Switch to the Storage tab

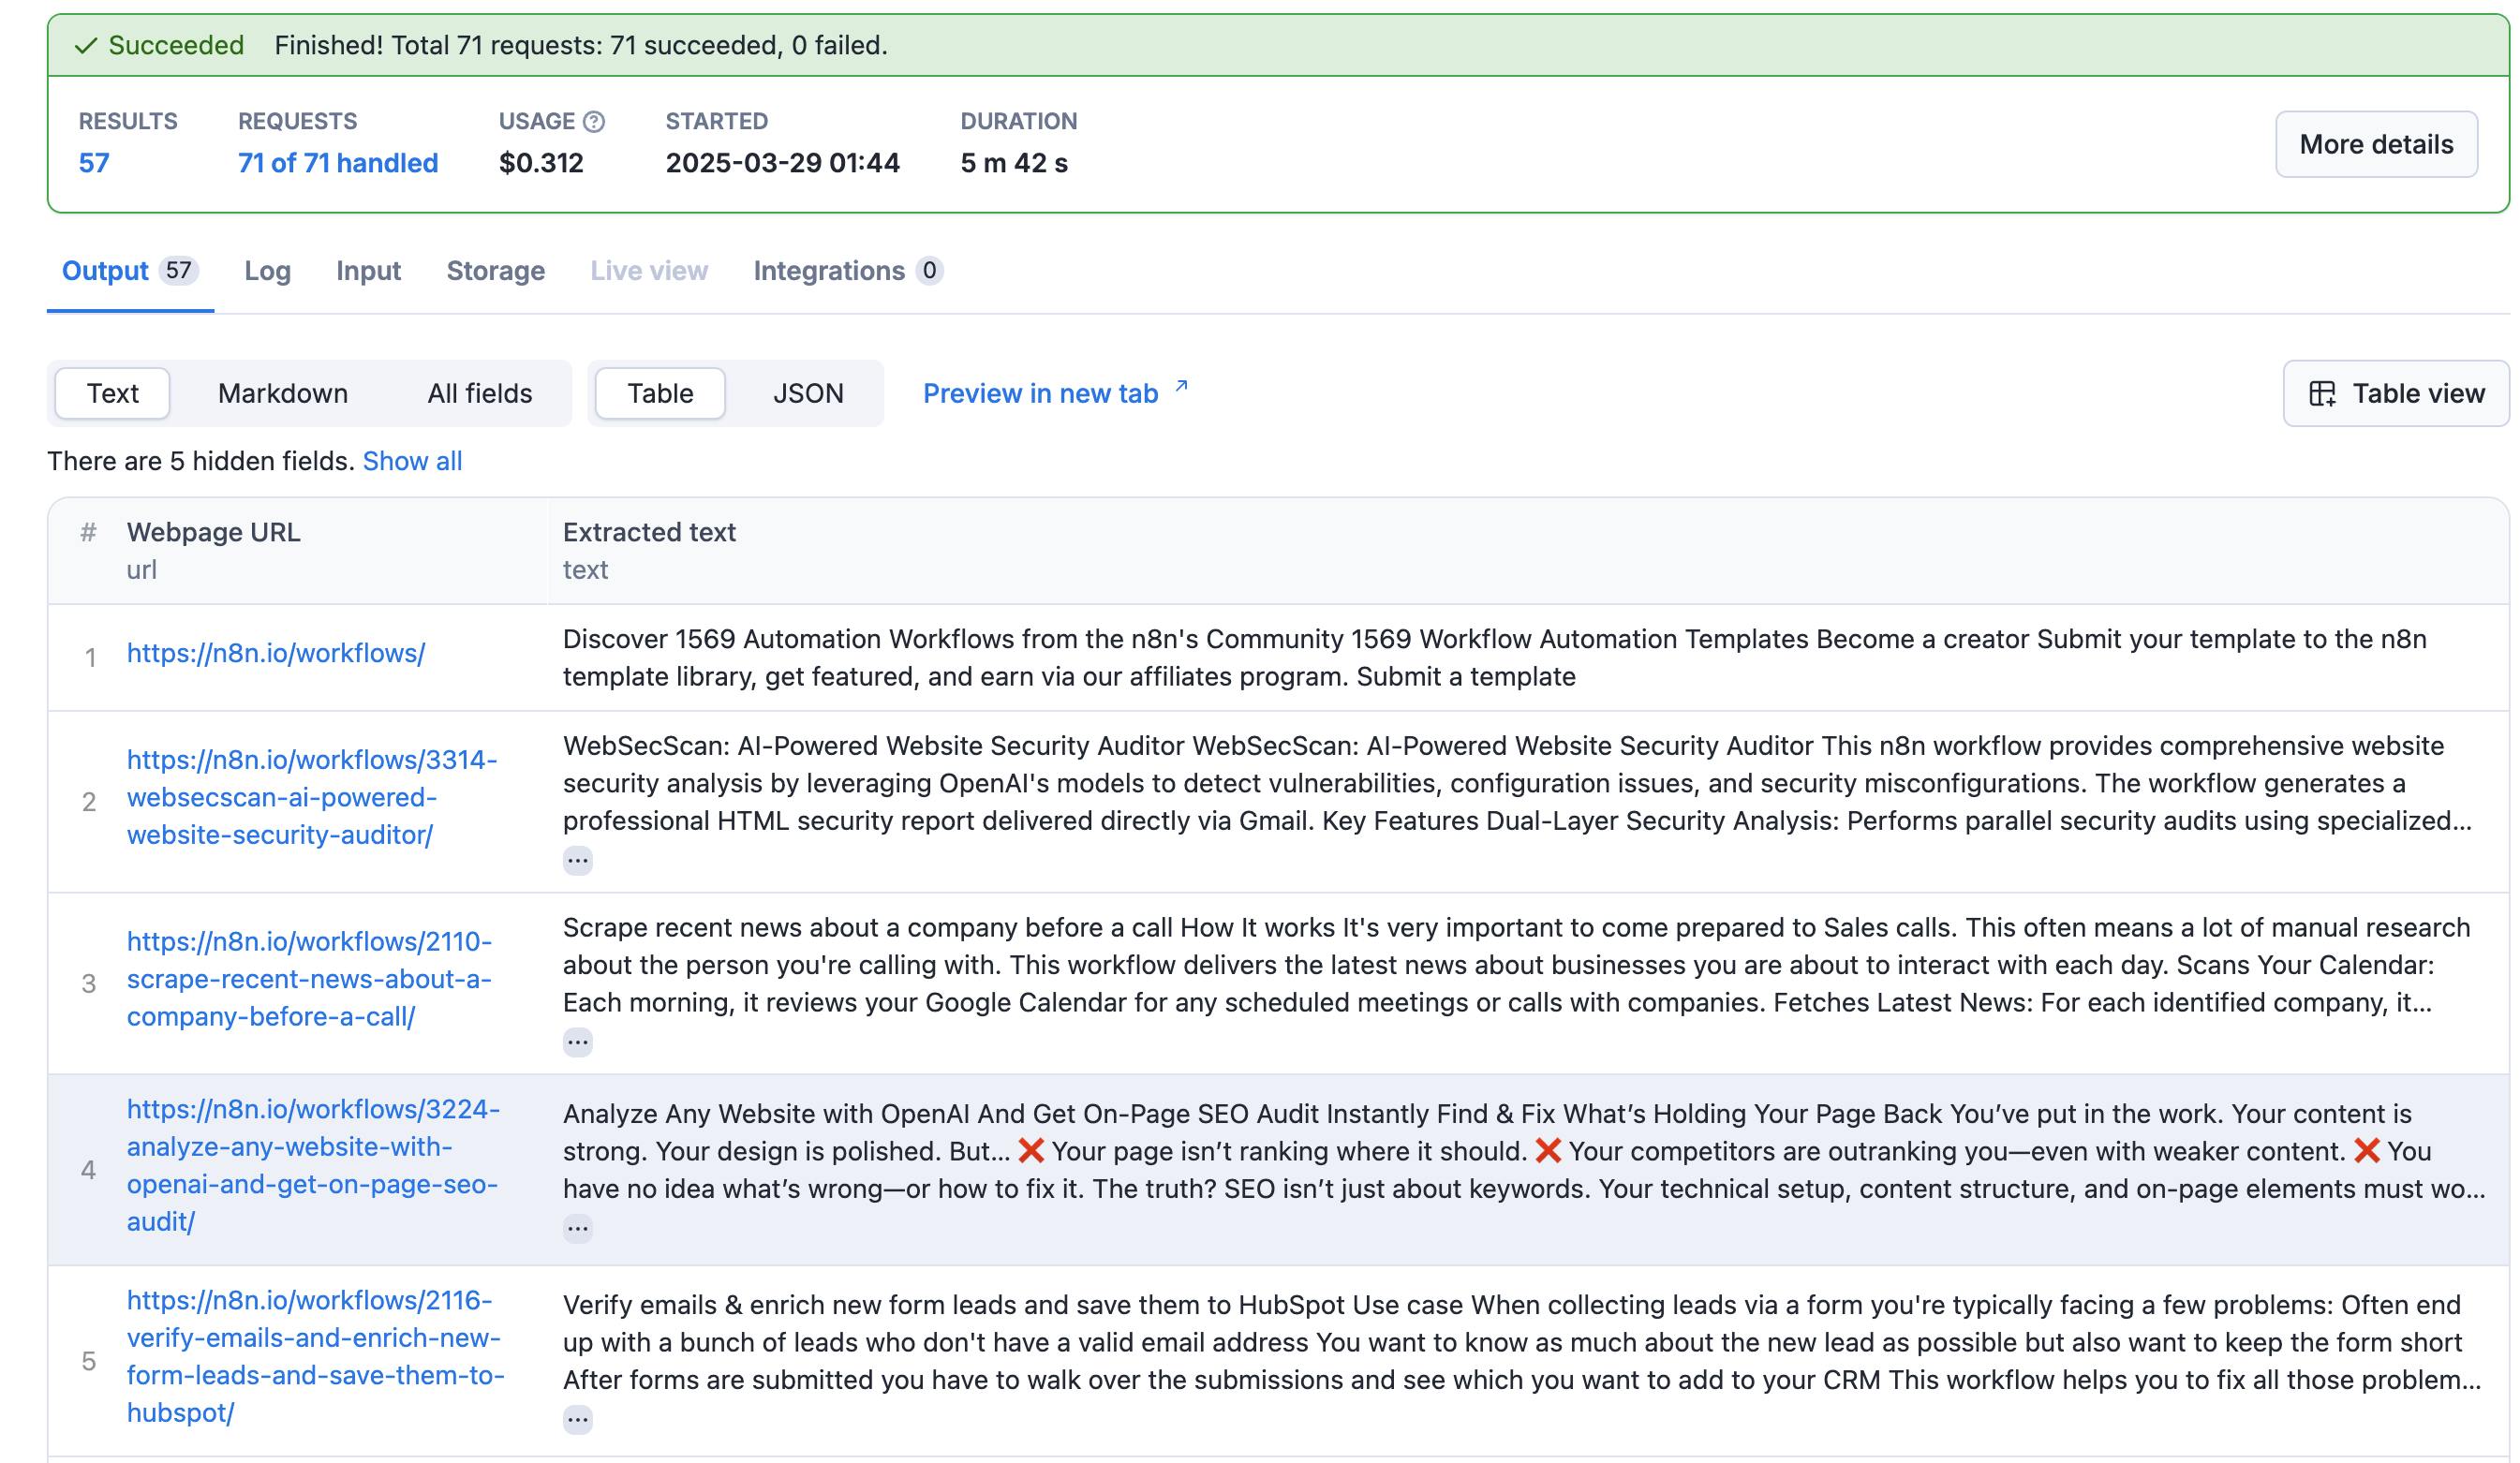coord(495,271)
